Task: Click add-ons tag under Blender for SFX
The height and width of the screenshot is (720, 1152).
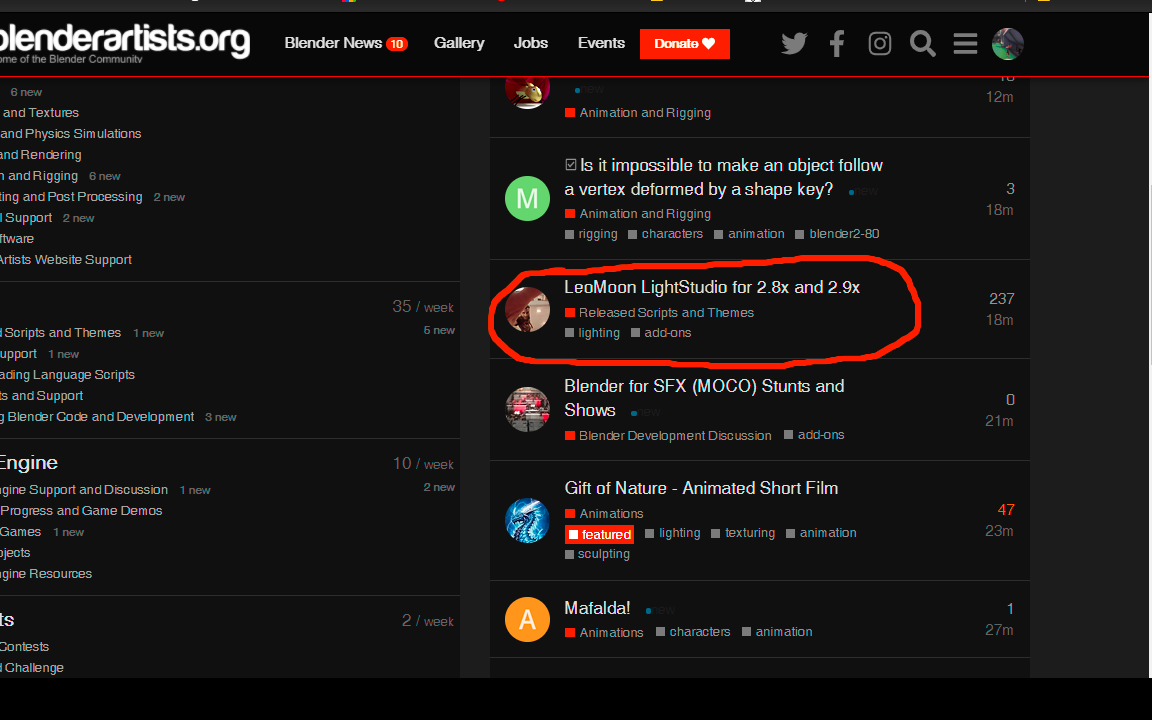Action: click(814, 435)
